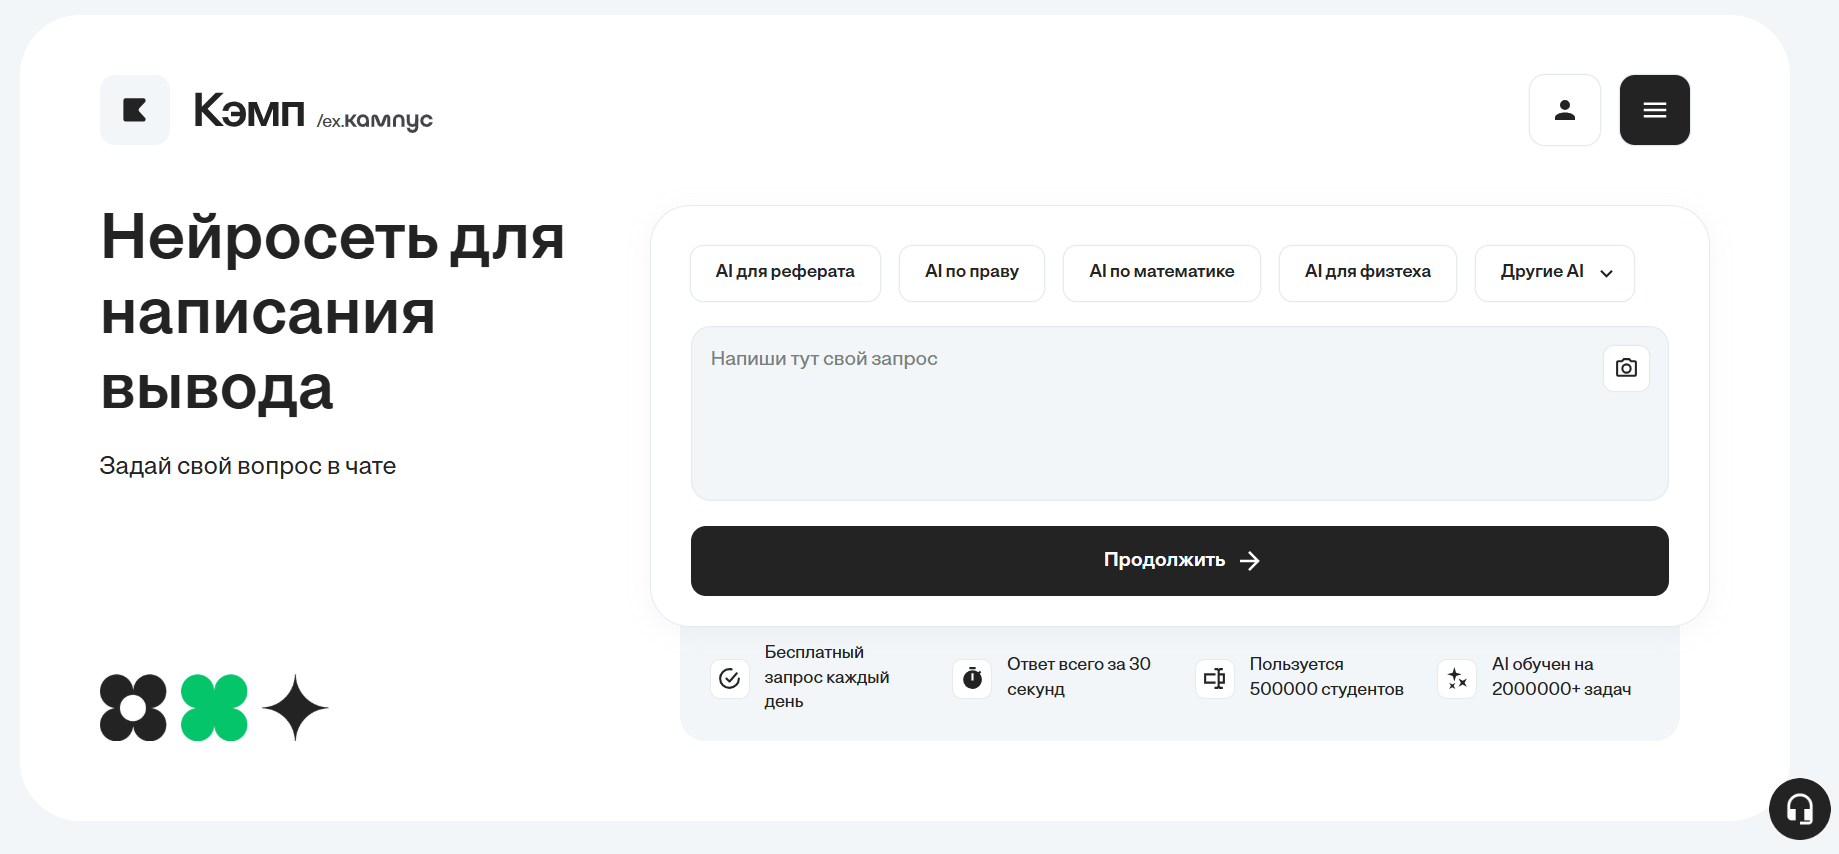Image resolution: width=1839 pixels, height=854 pixels.
Task: Click the Кэмп ex.кампус brand link
Action: [312, 111]
